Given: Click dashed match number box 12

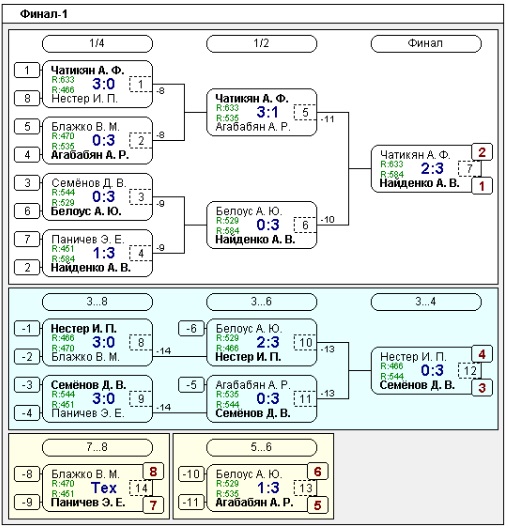Looking at the screenshot, I should pos(469,371).
